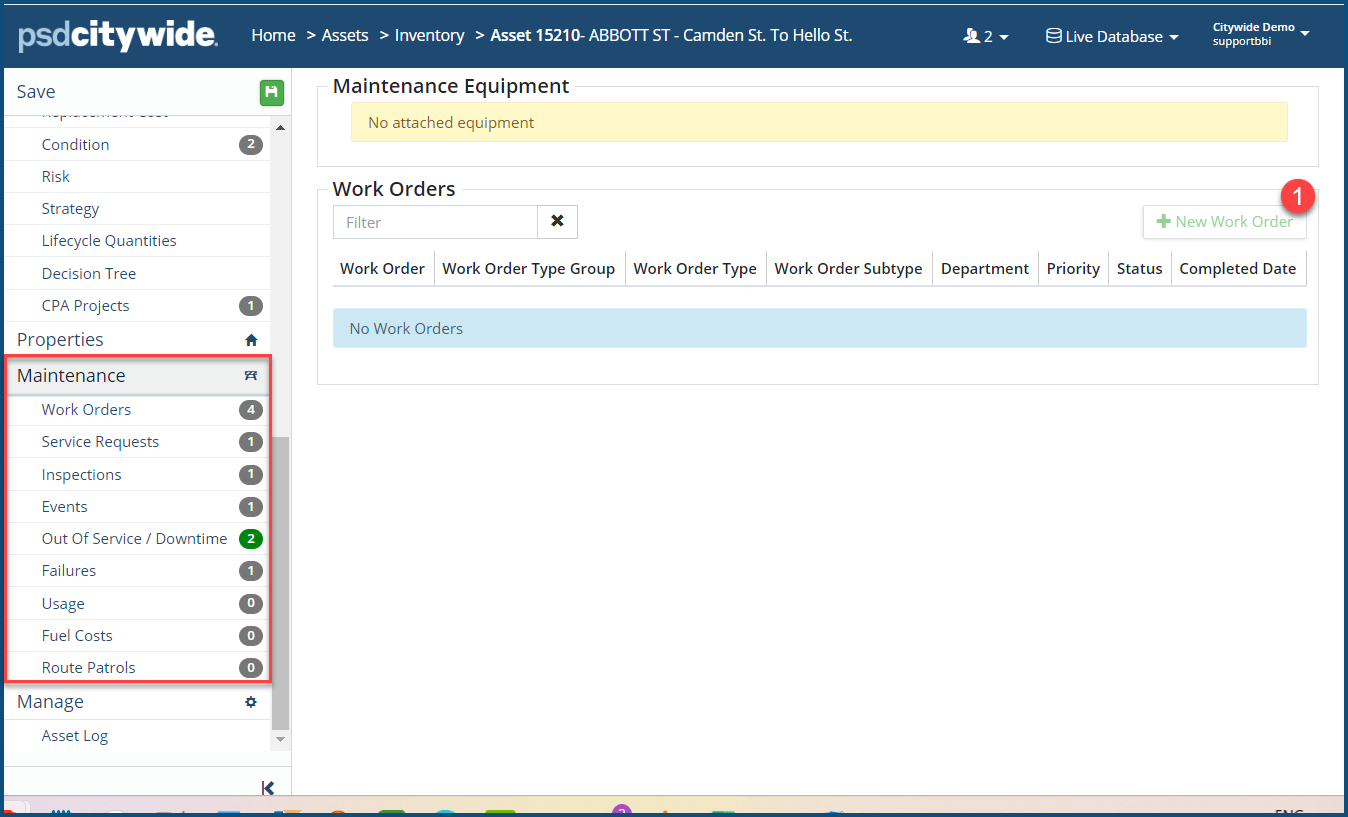Clear the filter with the X button
The image size is (1348, 817).
(x=557, y=222)
